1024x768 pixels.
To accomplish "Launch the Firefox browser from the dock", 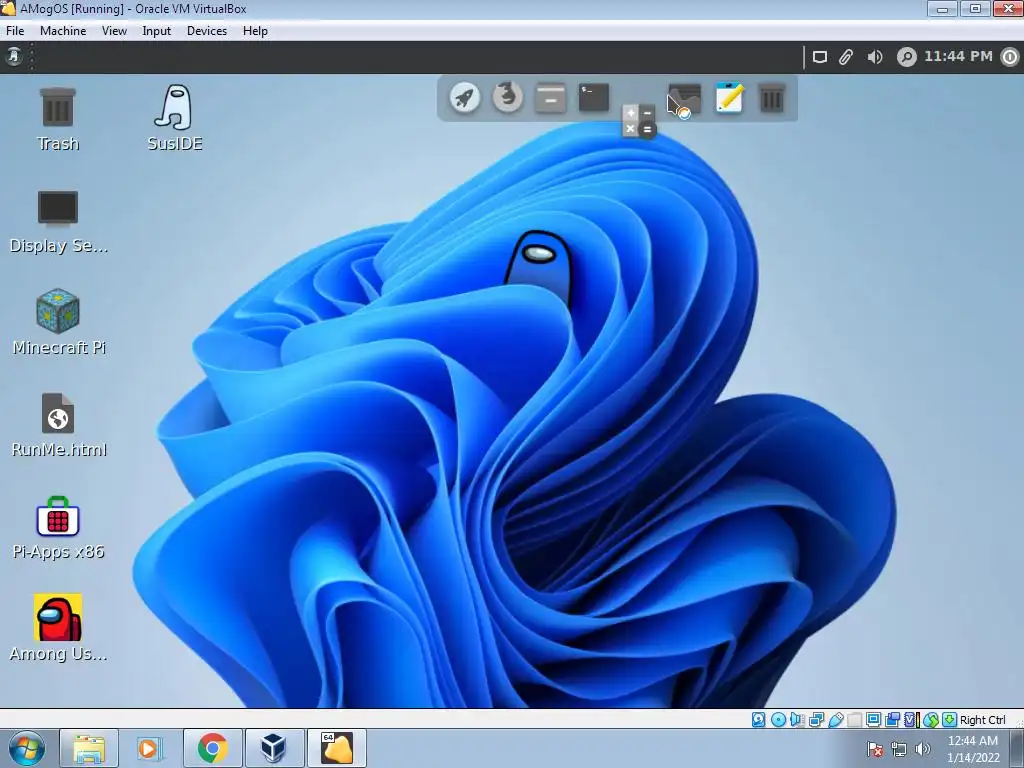I will click(x=507, y=97).
